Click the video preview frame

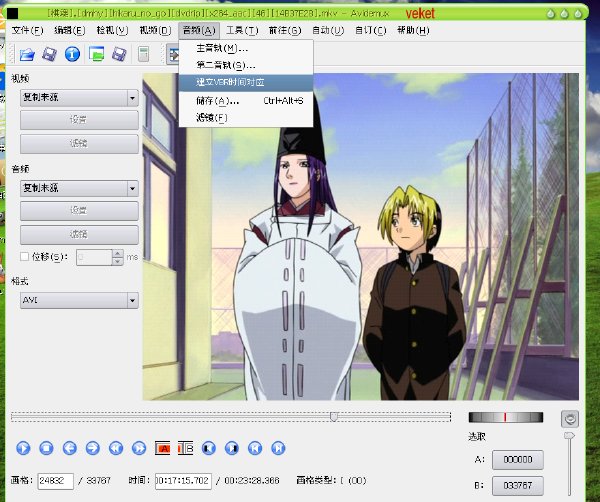(x=360, y=236)
